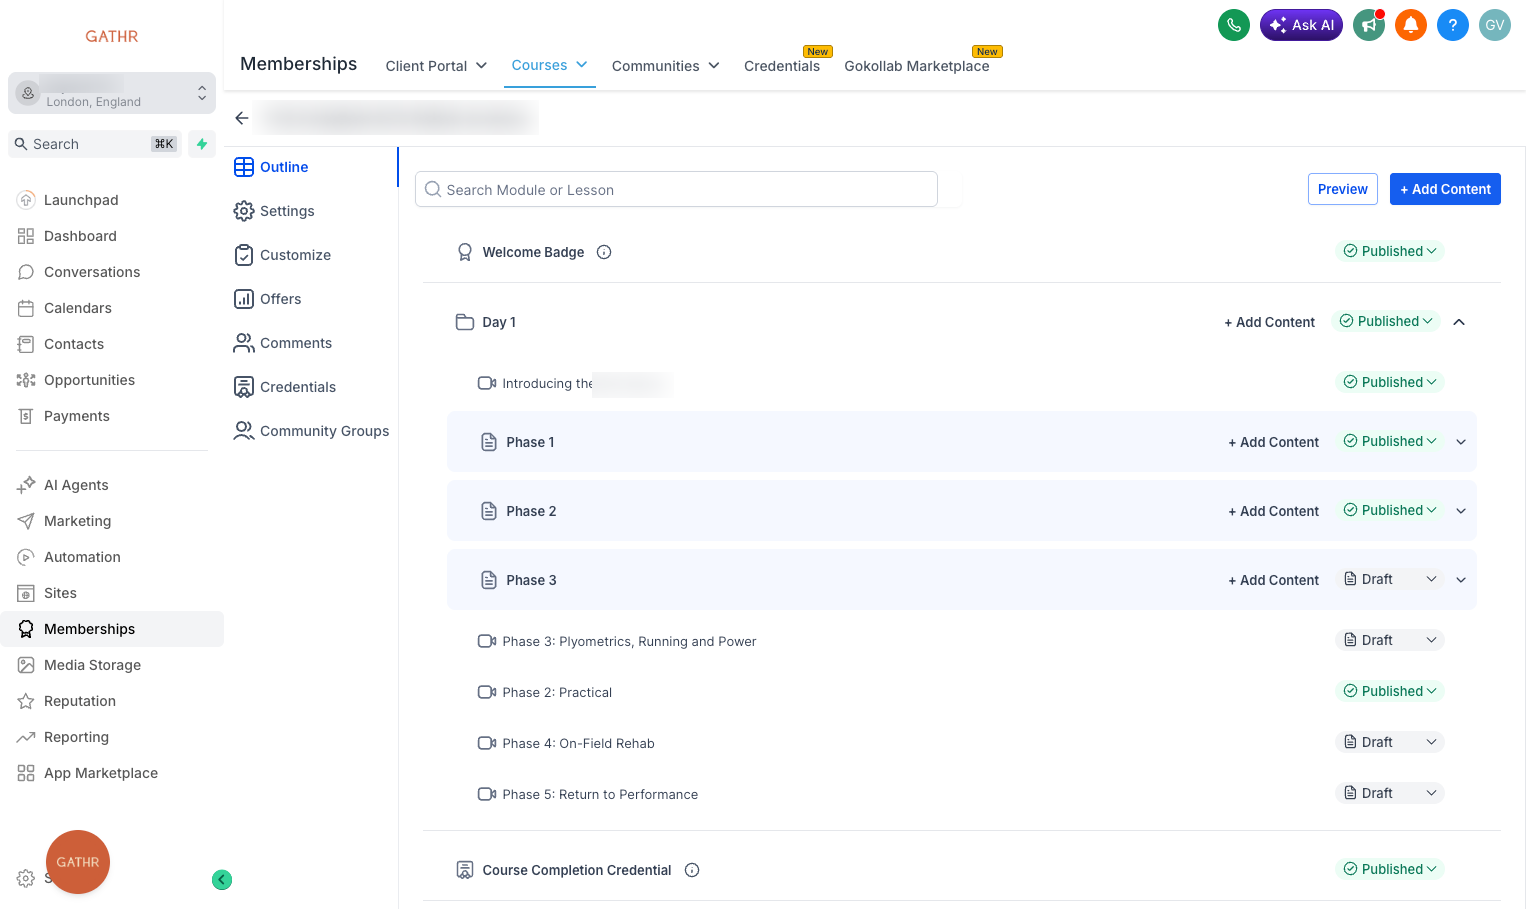Click the Preview button
Image resolution: width=1526 pixels, height=910 pixels.
coord(1342,189)
